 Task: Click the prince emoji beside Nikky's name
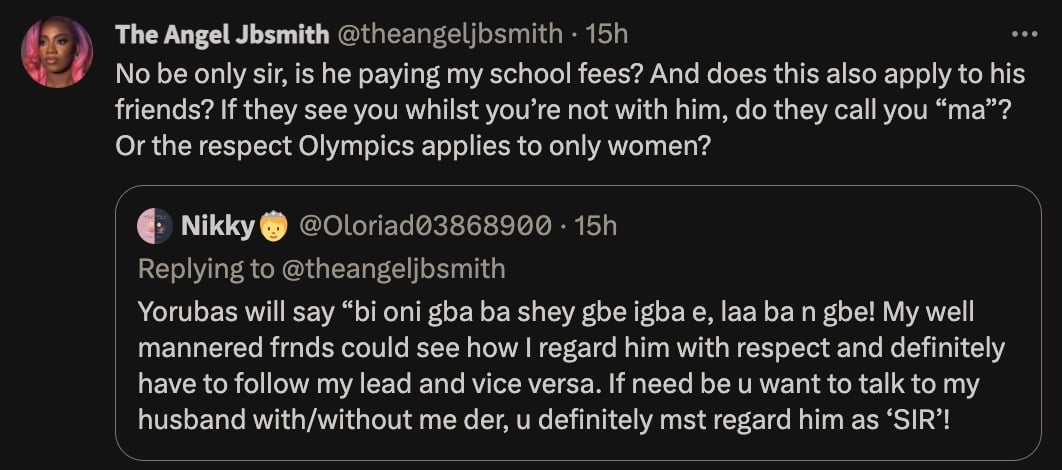[273, 227]
